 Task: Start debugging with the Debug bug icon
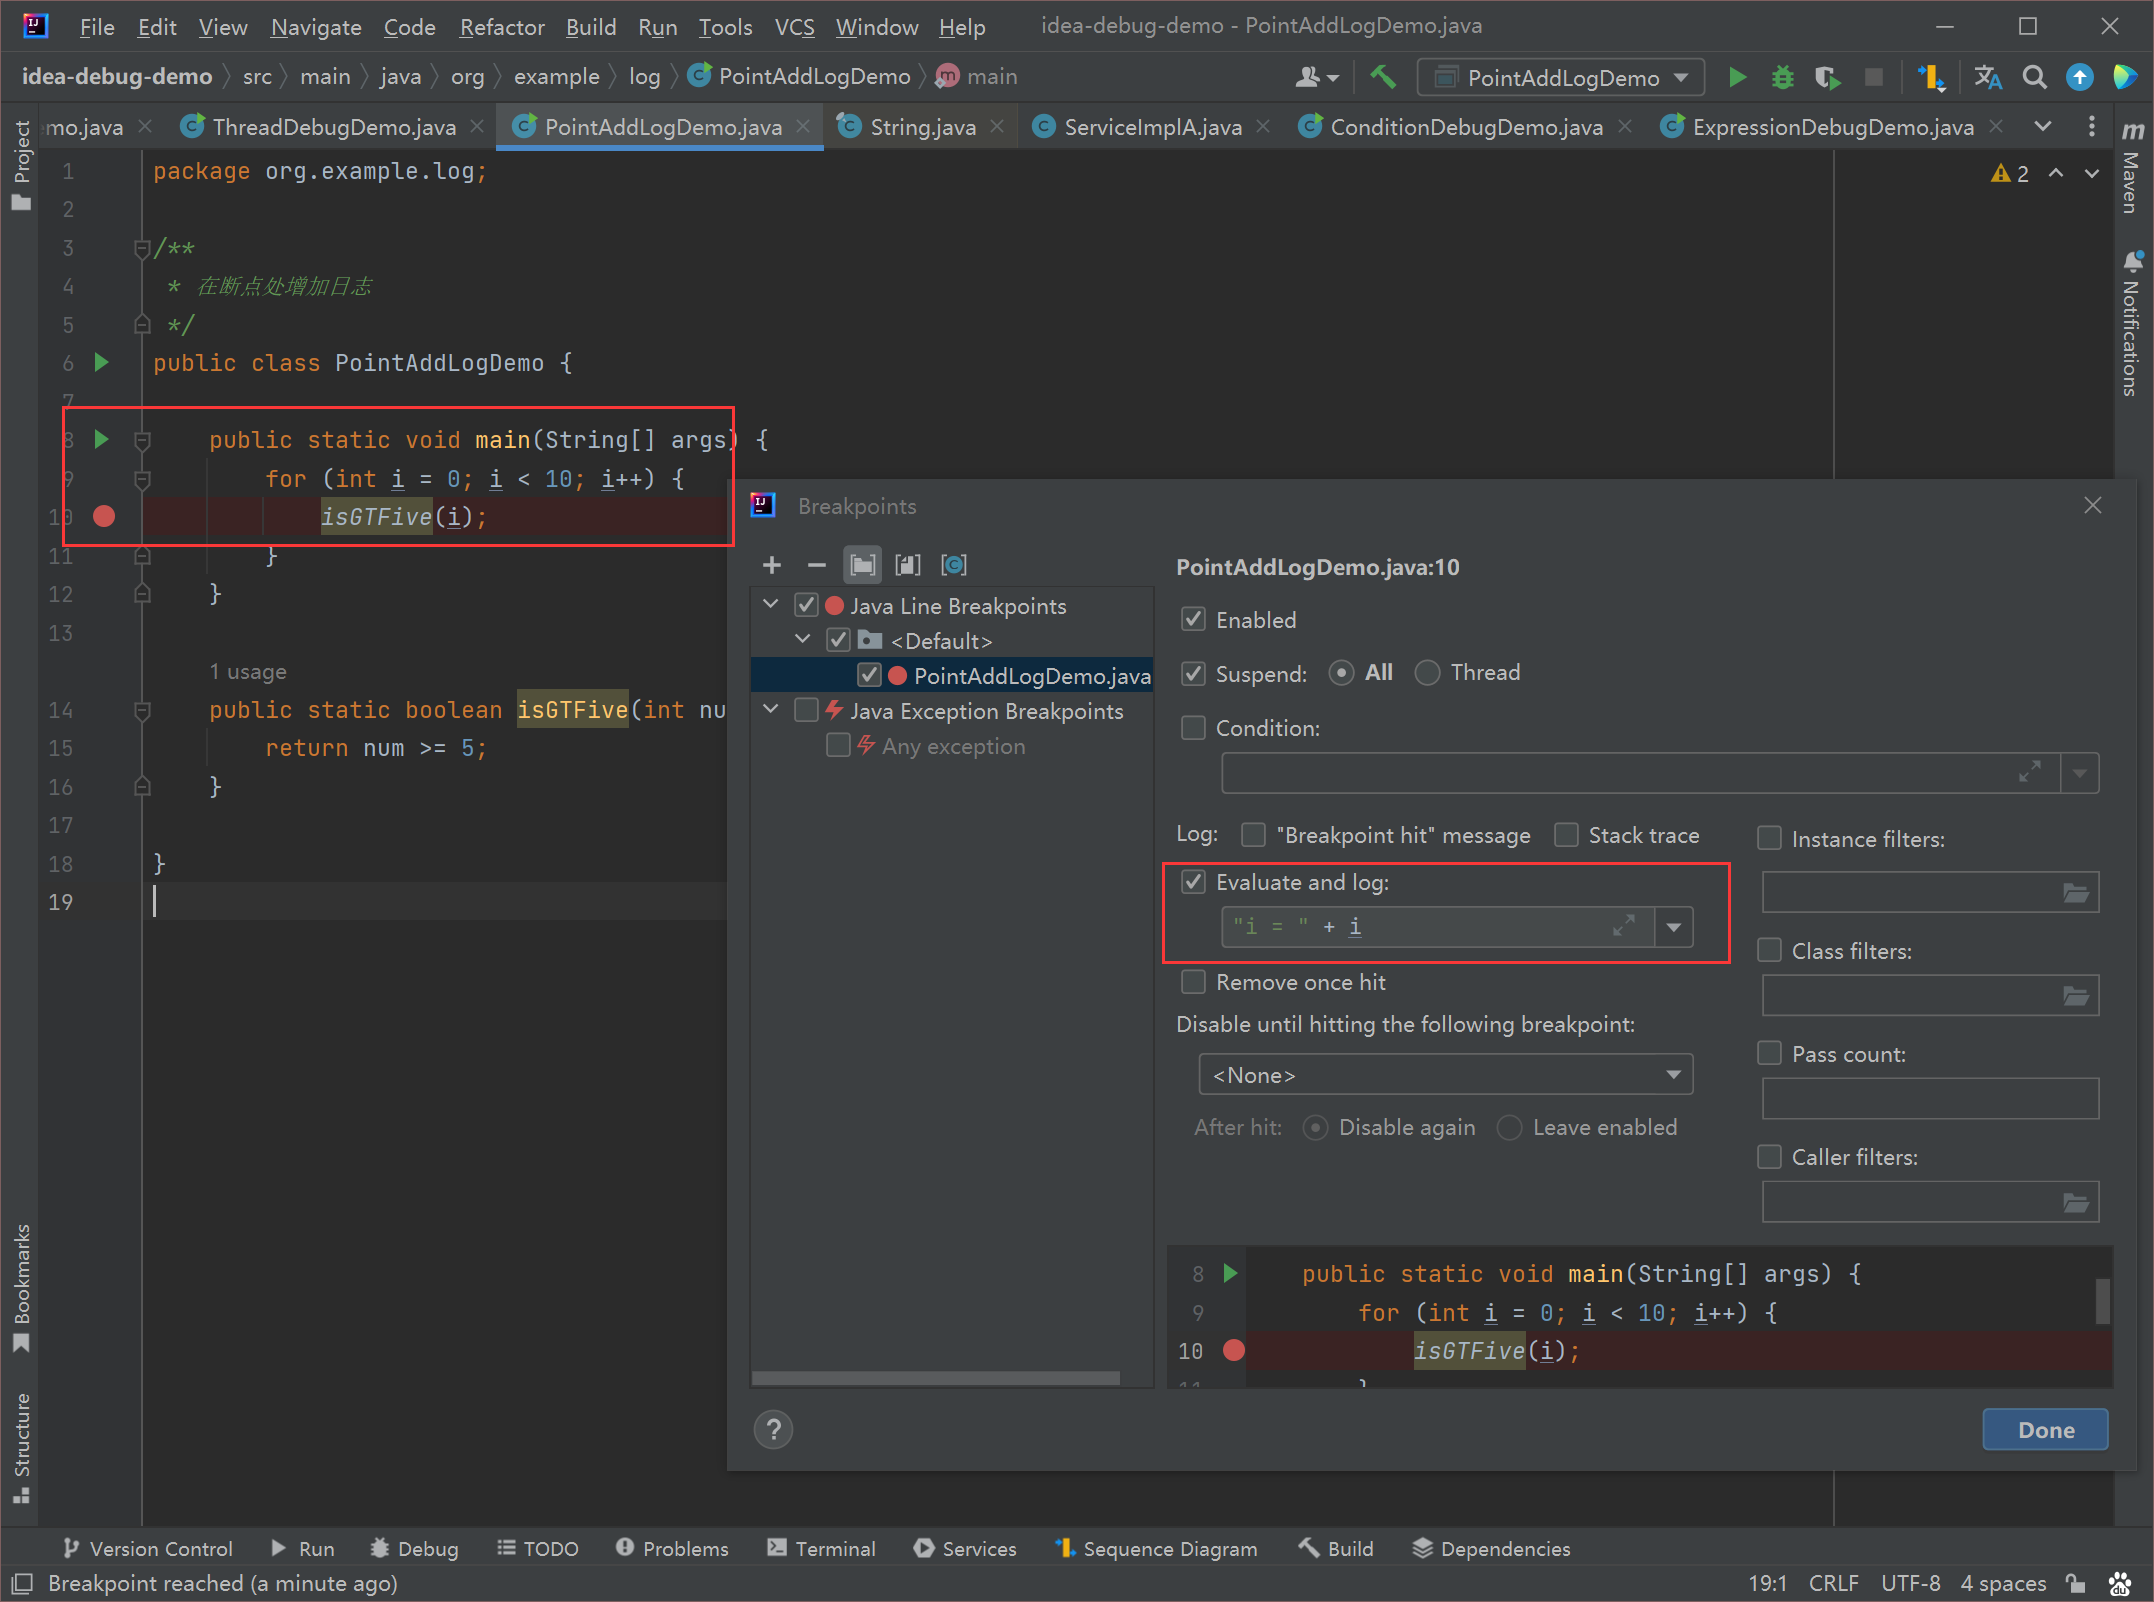(1782, 77)
